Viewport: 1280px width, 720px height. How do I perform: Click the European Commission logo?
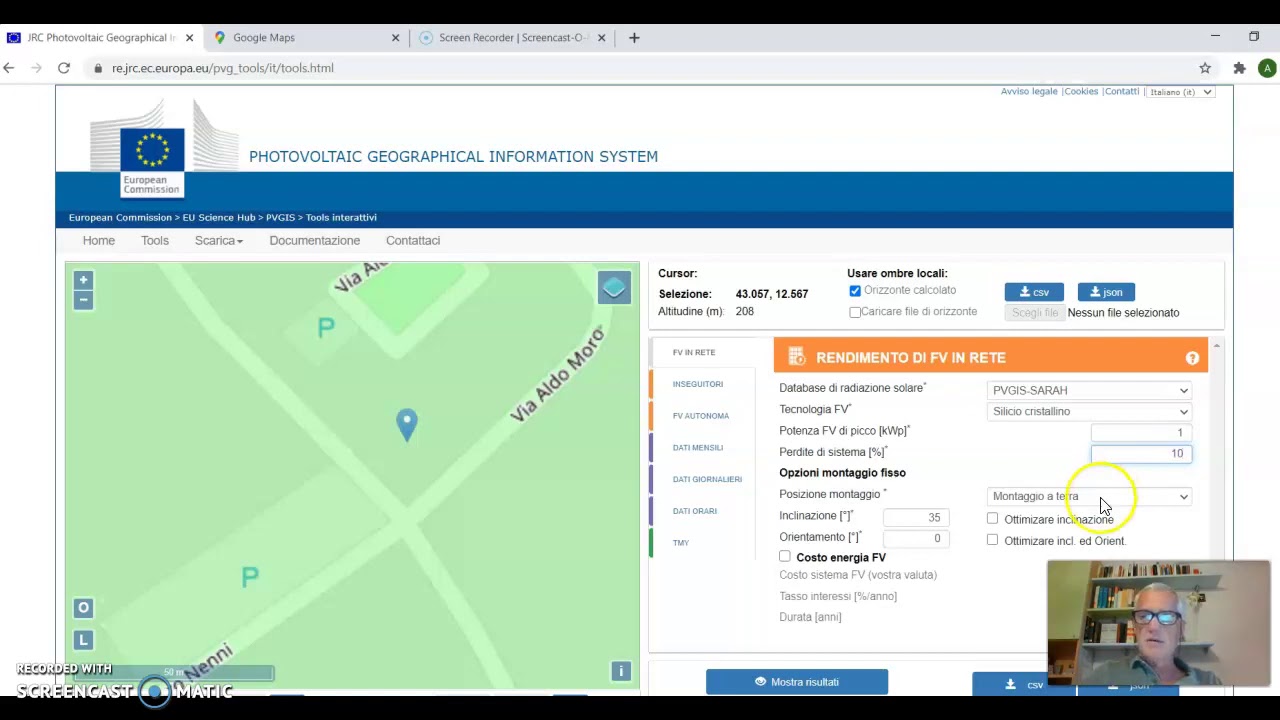click(152, 149)
